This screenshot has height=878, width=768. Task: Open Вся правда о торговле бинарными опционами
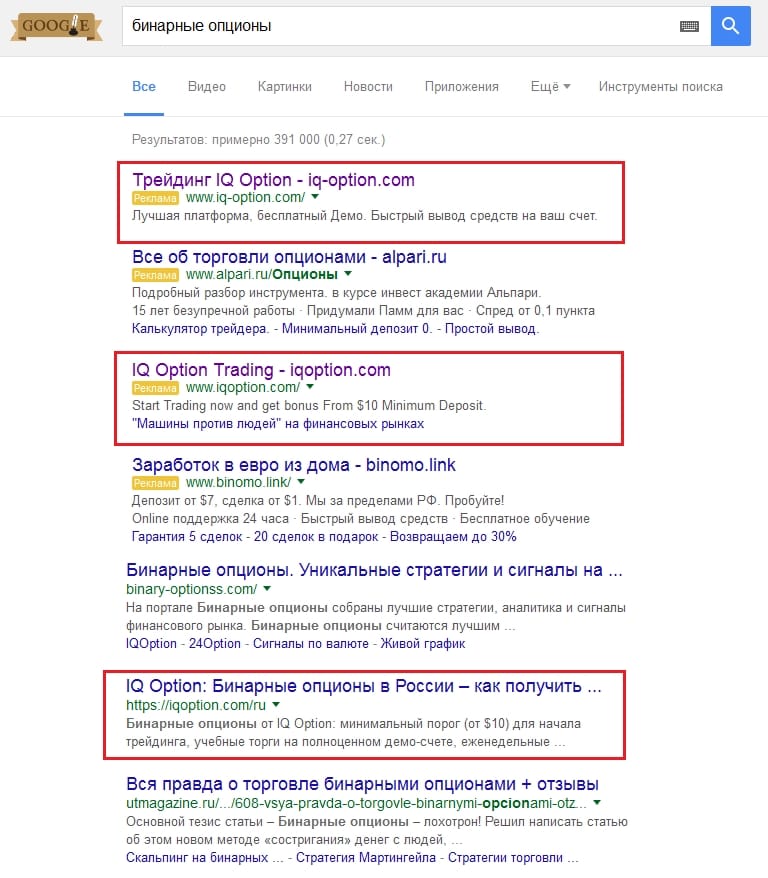click(362, 784)
